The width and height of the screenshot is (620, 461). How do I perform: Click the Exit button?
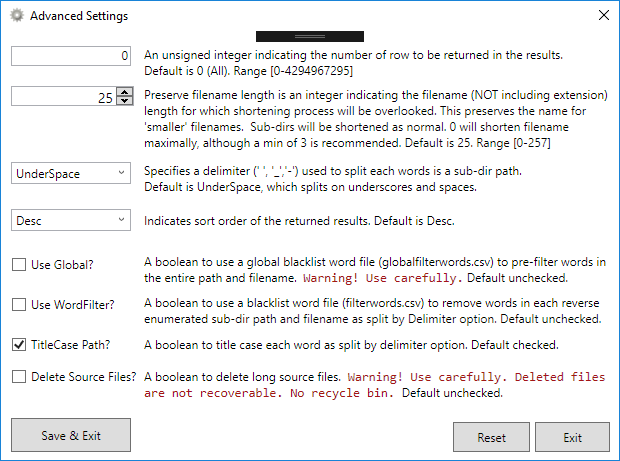573,437
